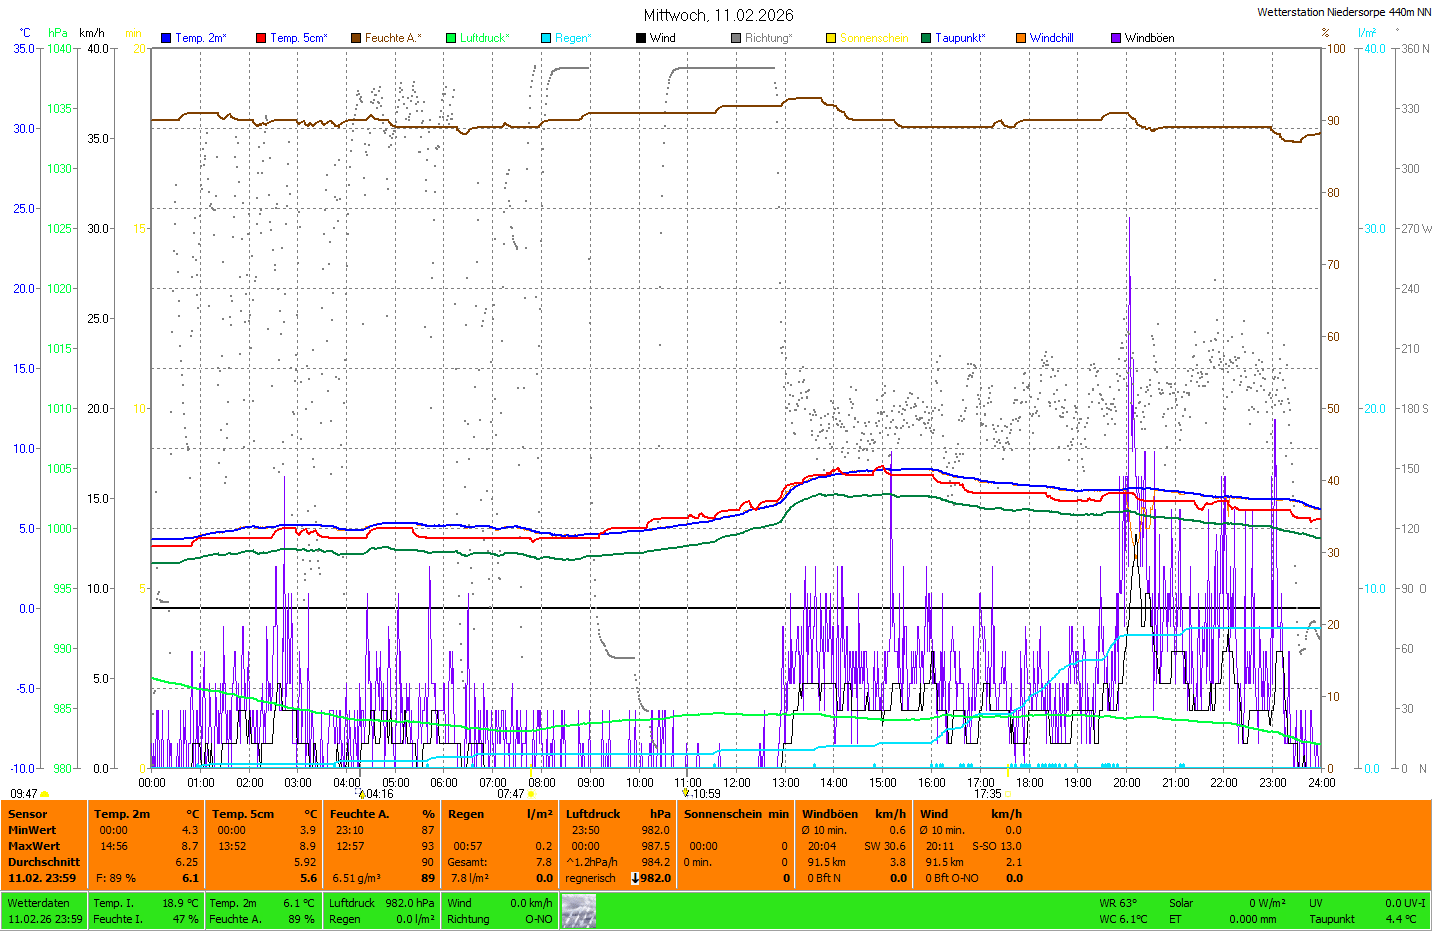Click the green Luftdruck legend square
The width and height of the screenshot is (1432, 931).
[x=451, y=38]
